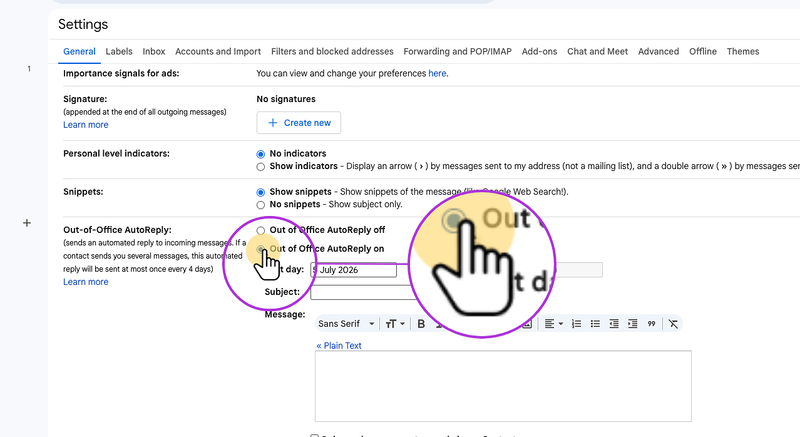
Task: Click the plus icon in left sidebar
Action: 27,223
